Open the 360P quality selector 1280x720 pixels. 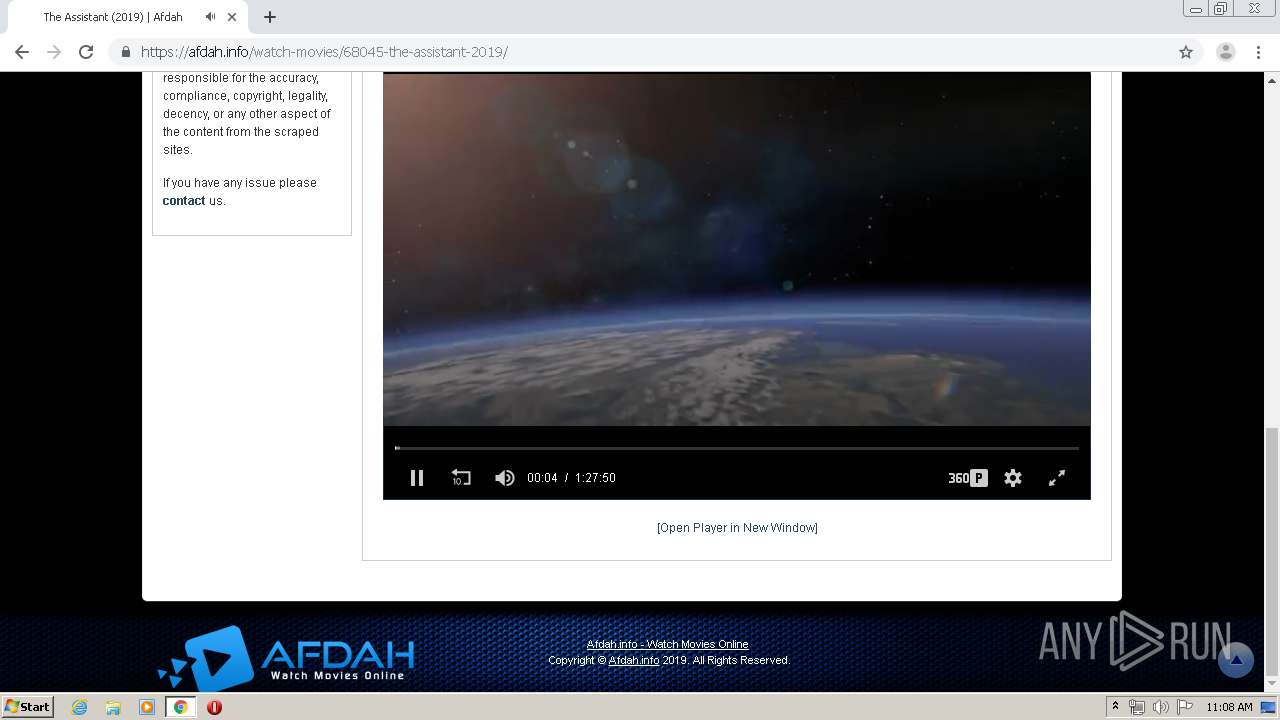[968, 478]
